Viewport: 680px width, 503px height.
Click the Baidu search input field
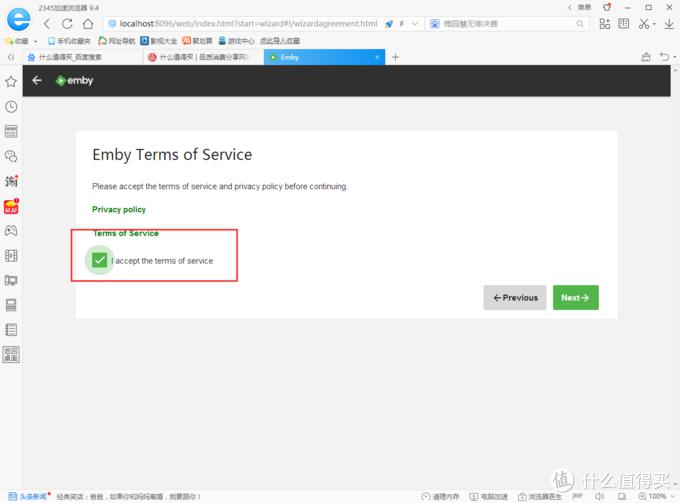tap(507, 24)
